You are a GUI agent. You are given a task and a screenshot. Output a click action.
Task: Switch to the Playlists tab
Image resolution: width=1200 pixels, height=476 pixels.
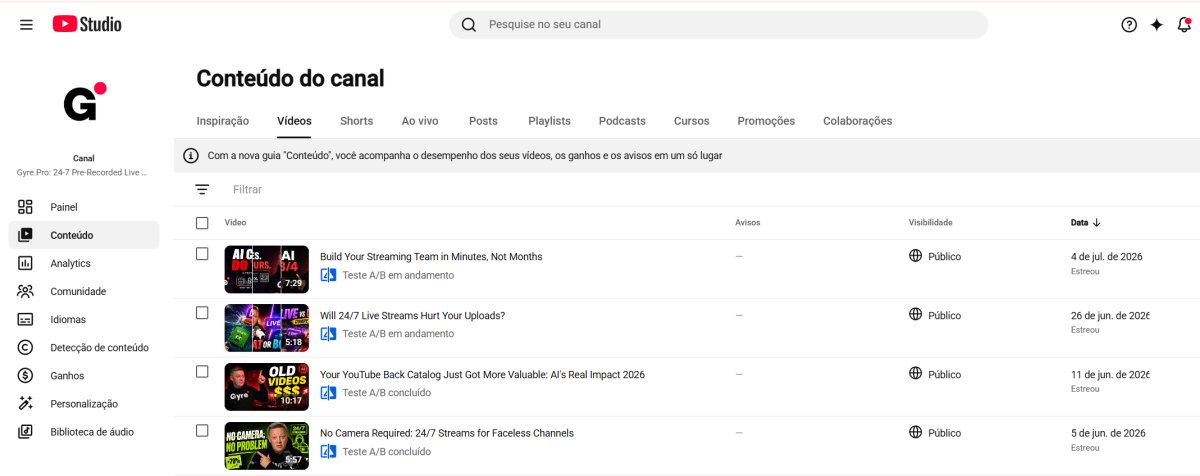click(x=549, y=121)
